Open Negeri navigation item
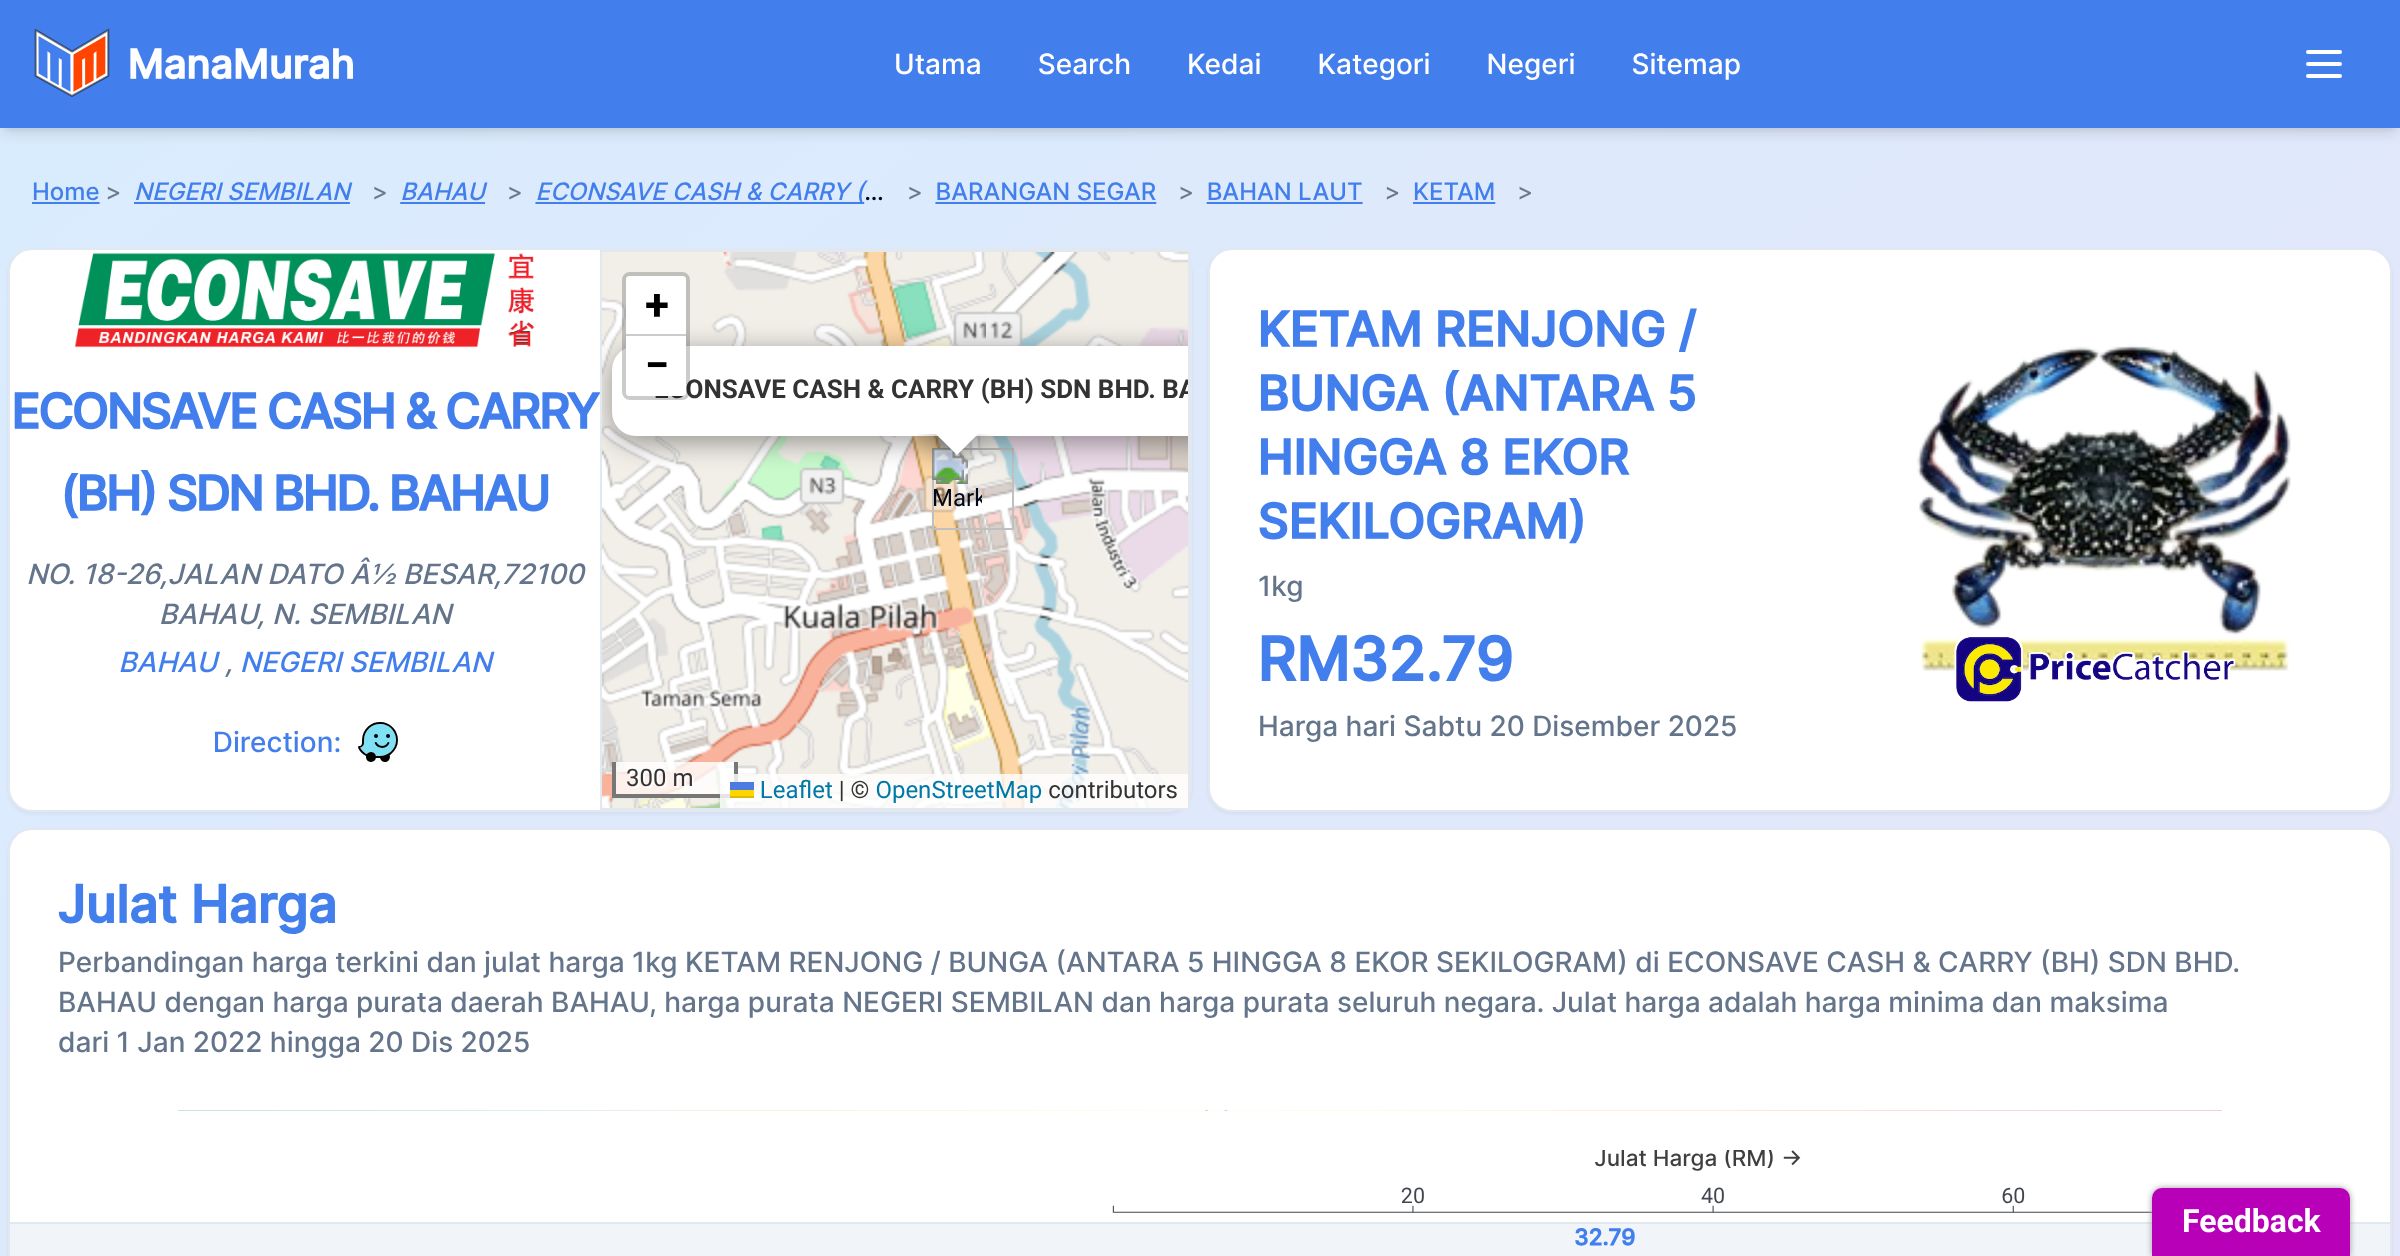This screenshot has height=1256, width=2400. 1530,64
